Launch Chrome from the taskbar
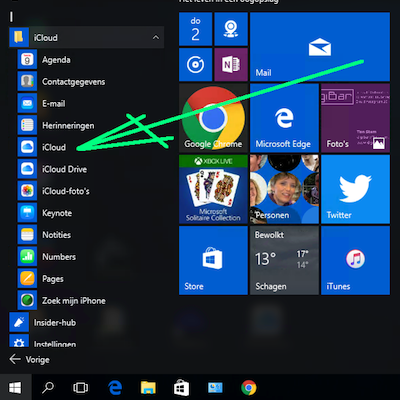400x400 pixels. 249,388
